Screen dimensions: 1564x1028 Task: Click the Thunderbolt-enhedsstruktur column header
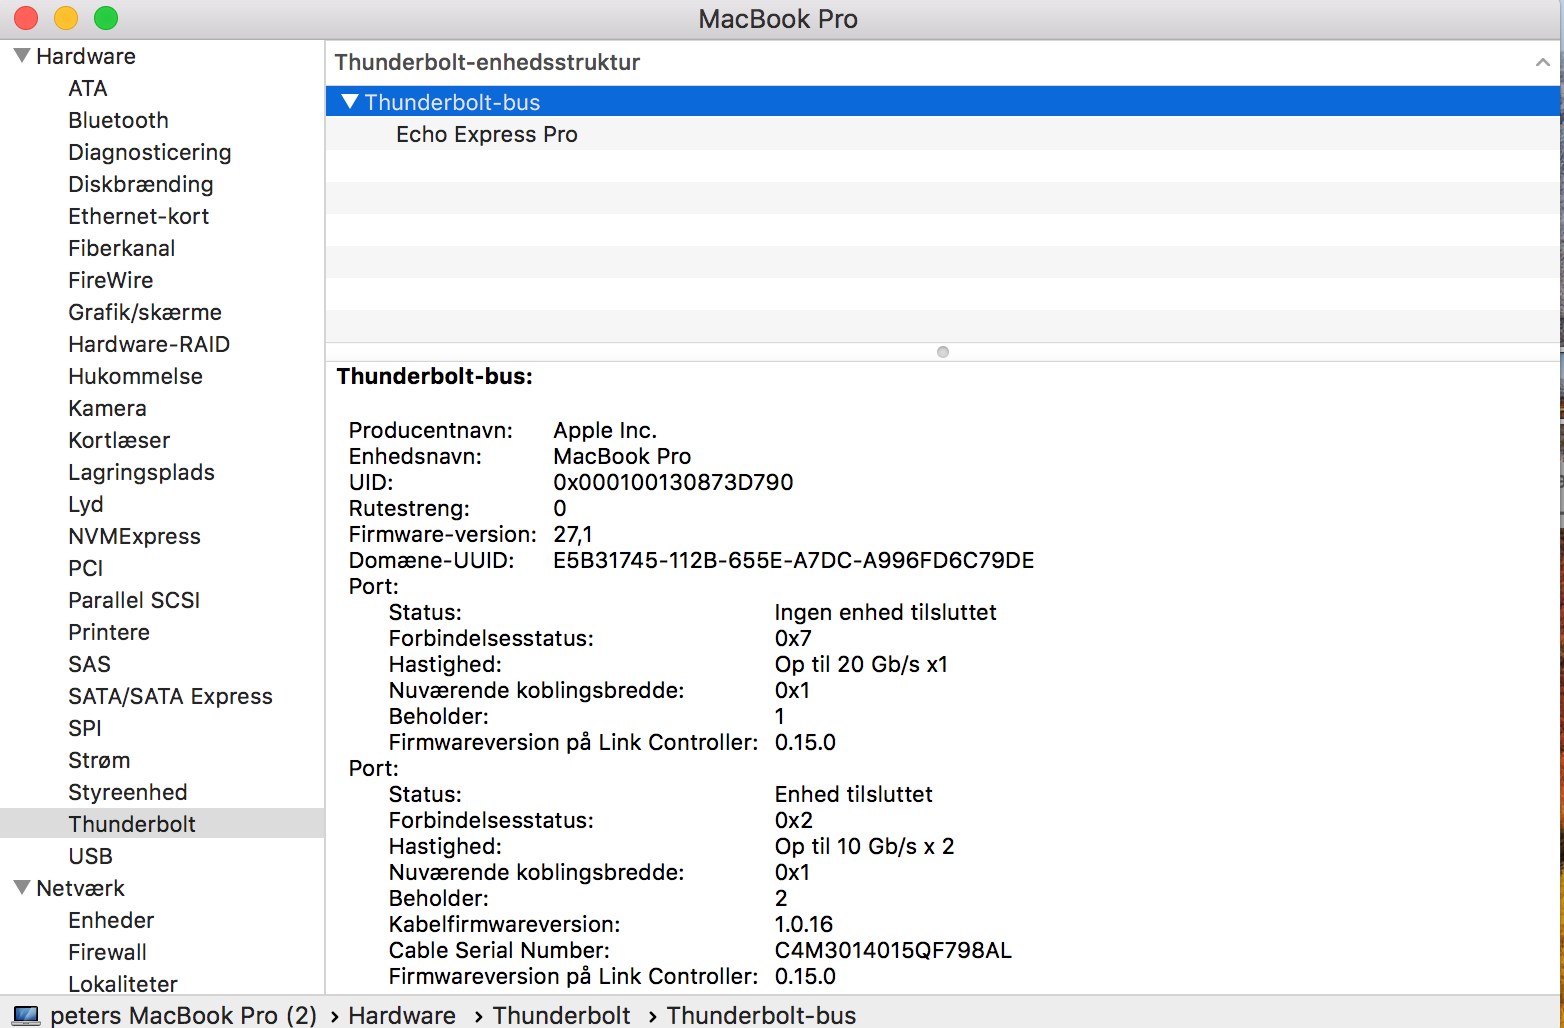coord(487,62)
